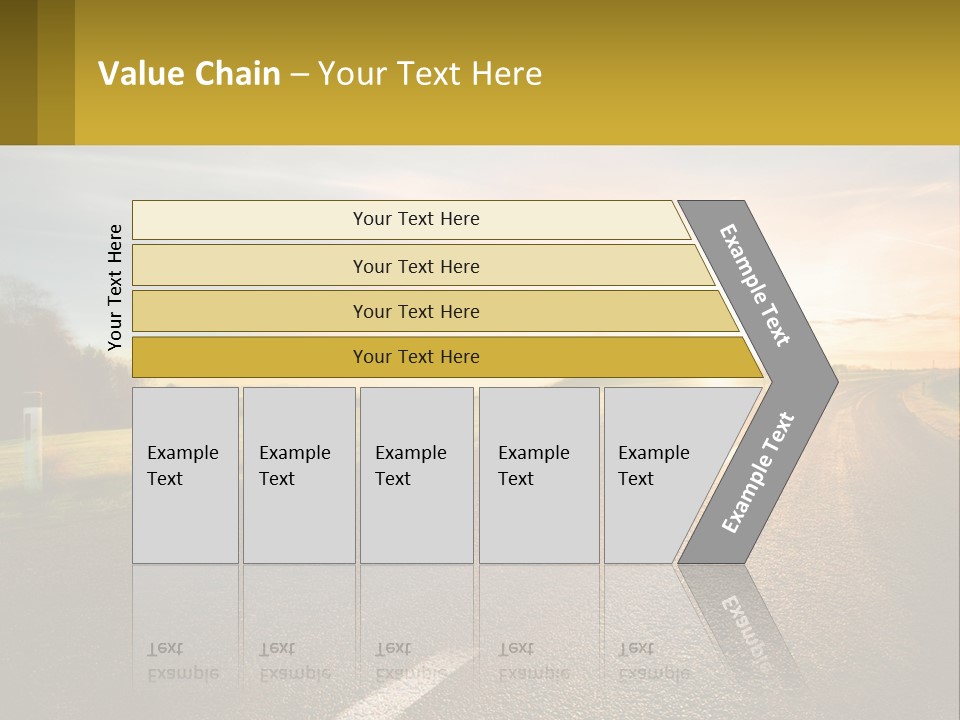The height and width of the screenshot is (720, 960).
Task: Click the dark brown stripe left of title
Action: click(x=18, y=72)
